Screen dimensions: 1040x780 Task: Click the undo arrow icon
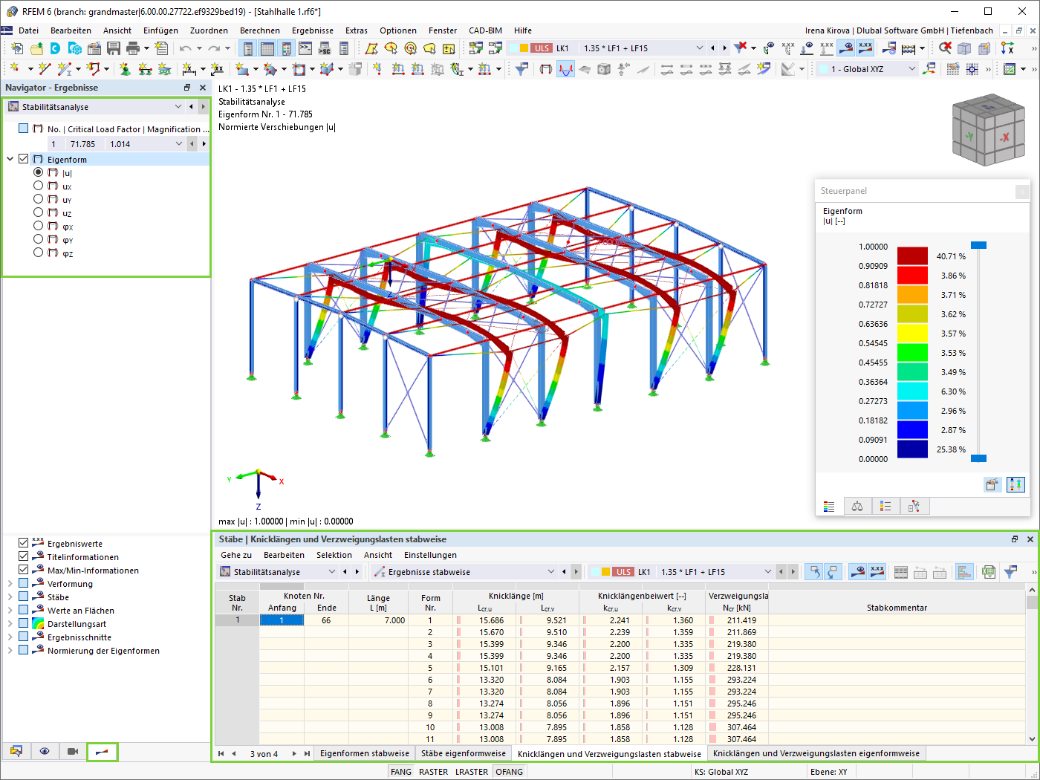coord(185,48)
